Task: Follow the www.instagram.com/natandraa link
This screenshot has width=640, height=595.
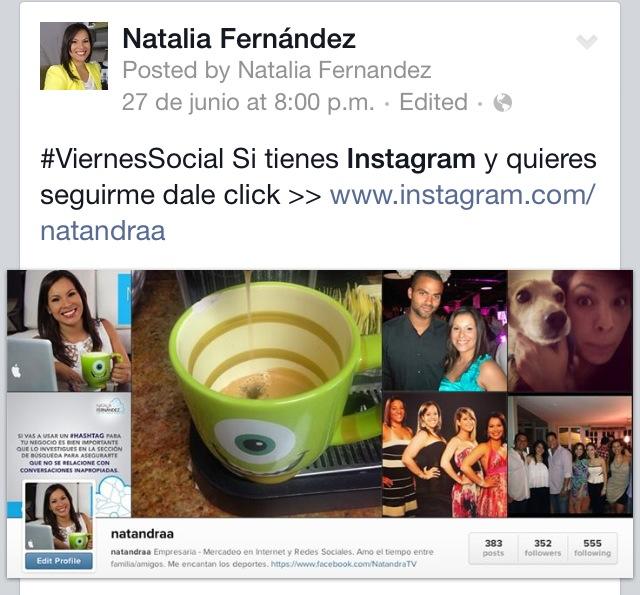Action: coord(318,212)
